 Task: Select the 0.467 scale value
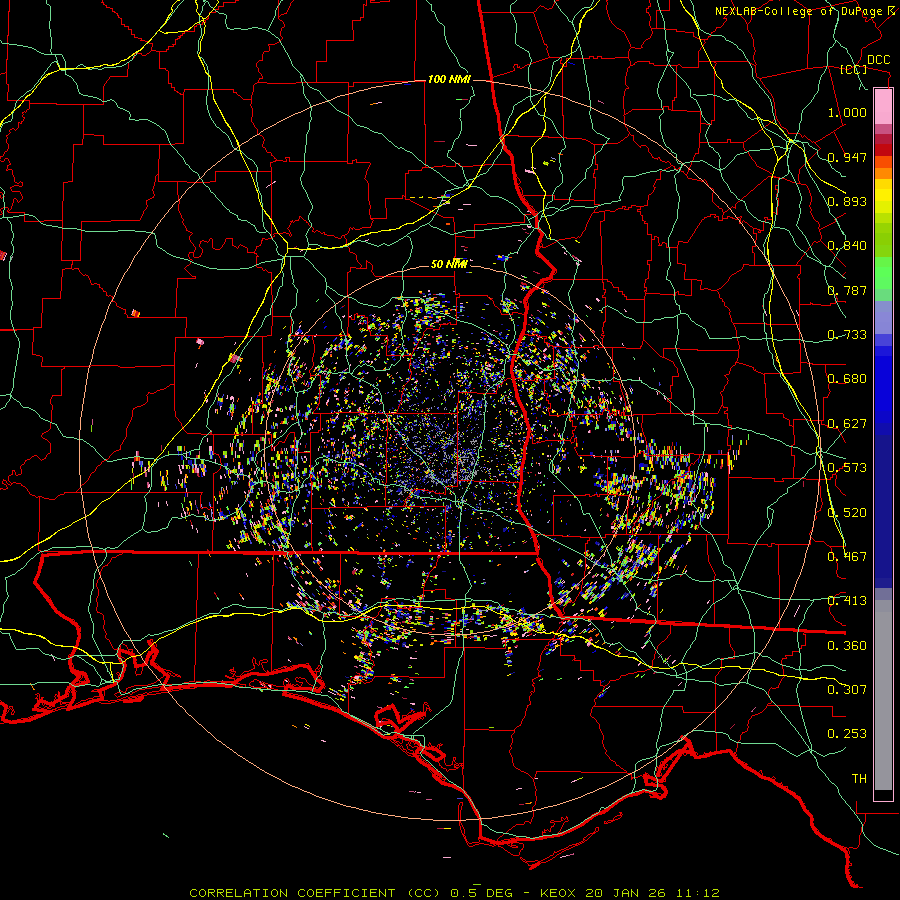pyautogui.click(x=847, y=557)
